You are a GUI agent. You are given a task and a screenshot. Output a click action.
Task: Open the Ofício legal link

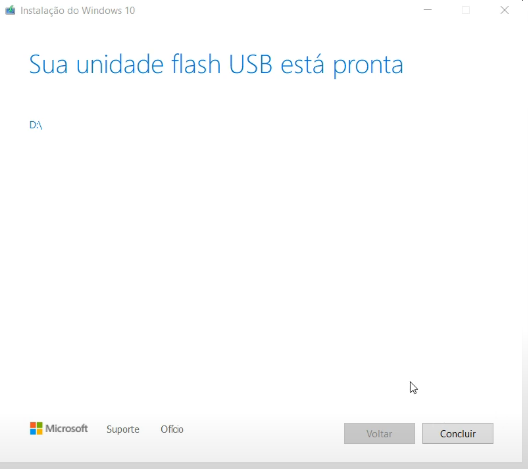point(172,429)
